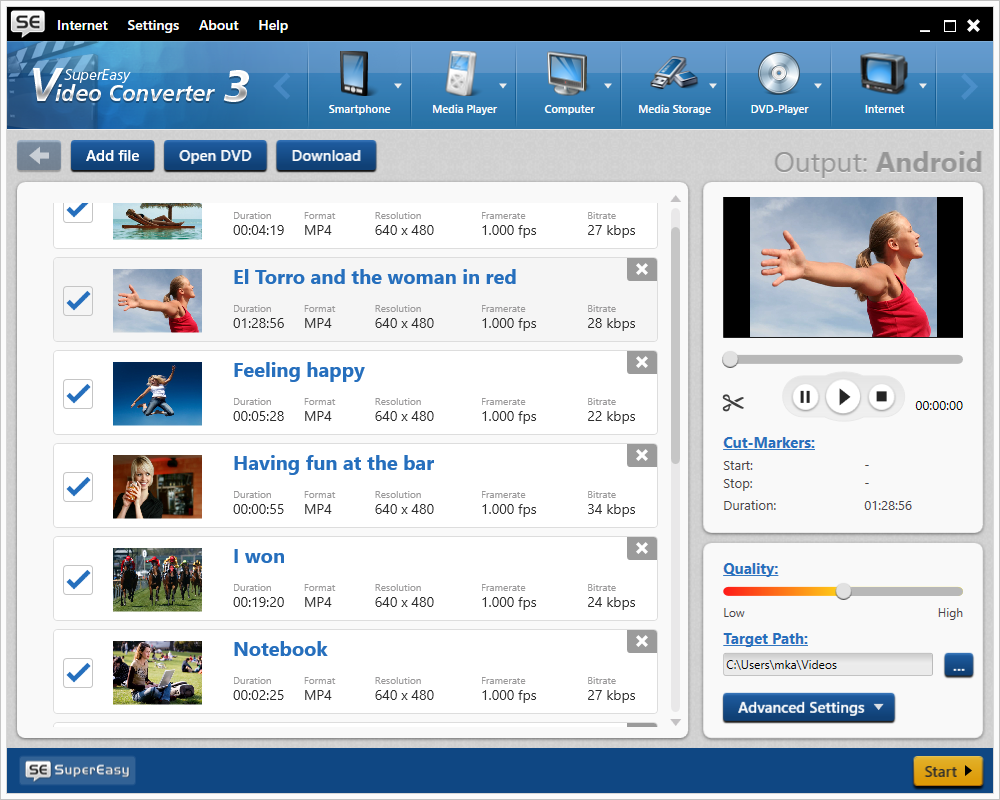Click the Download button
The width and height of the screenshot is (1000, 800).
[326, 156]
